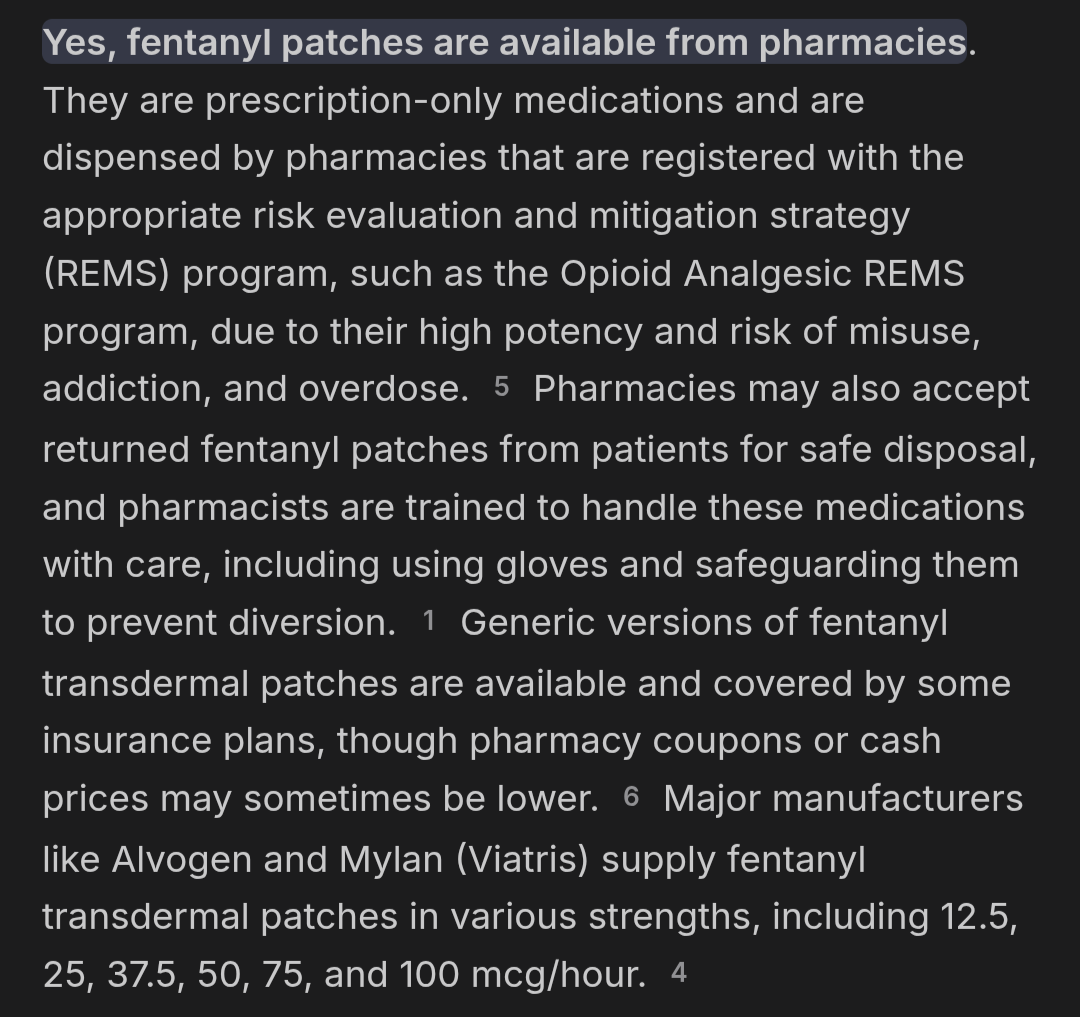Click the phrase 'Opioid Analgesic REMS'
This screenshot has width=1080, height=1017.
[x=762, y=273]
